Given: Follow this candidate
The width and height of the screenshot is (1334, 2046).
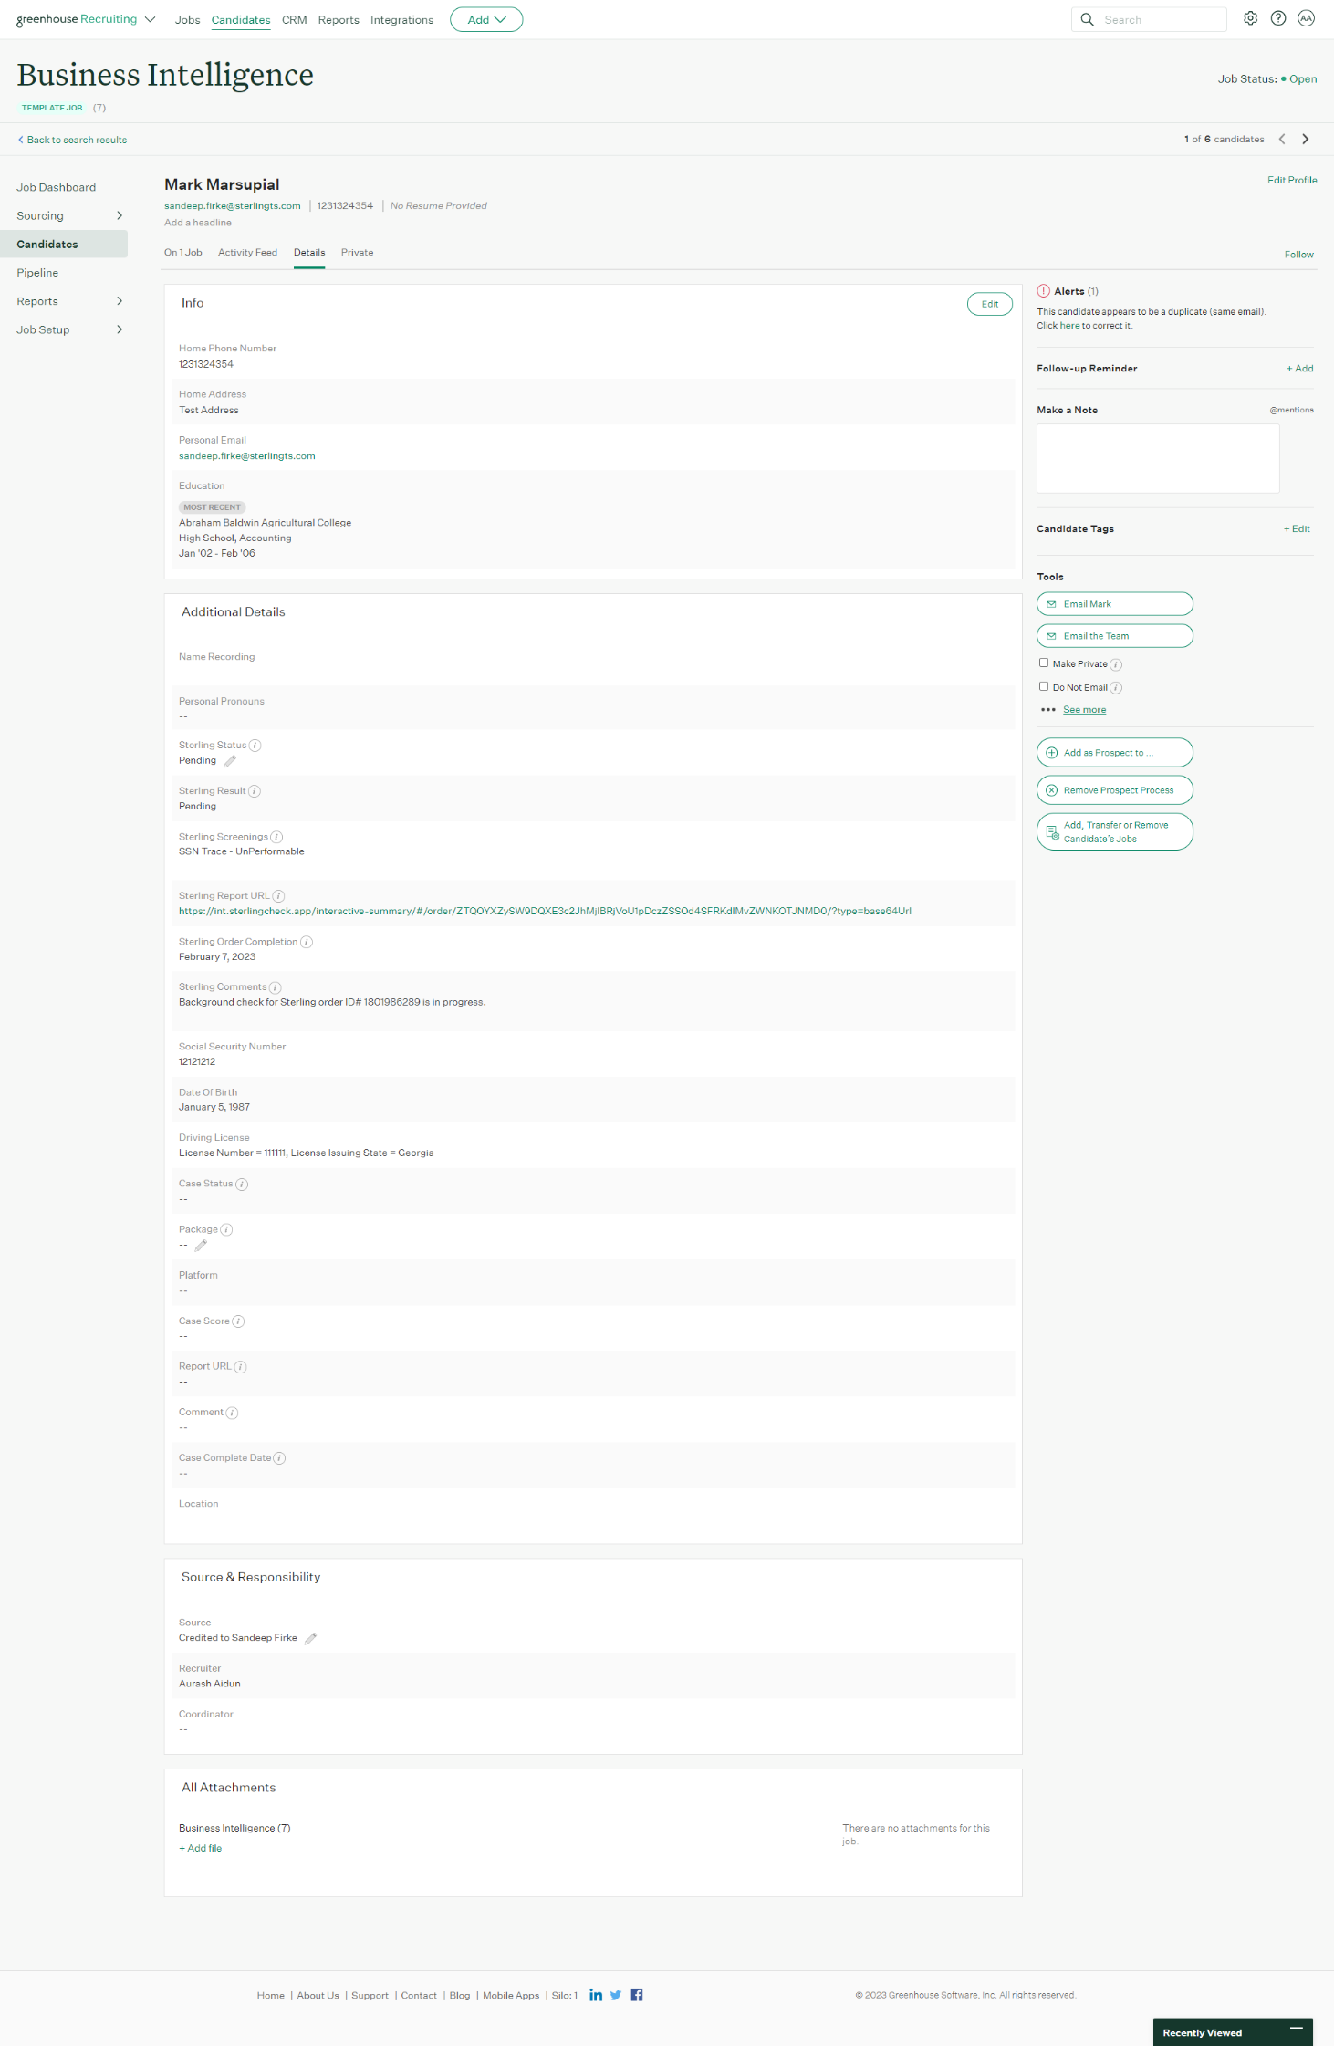Looking at the screenshot, I should tap(1299, 255).
